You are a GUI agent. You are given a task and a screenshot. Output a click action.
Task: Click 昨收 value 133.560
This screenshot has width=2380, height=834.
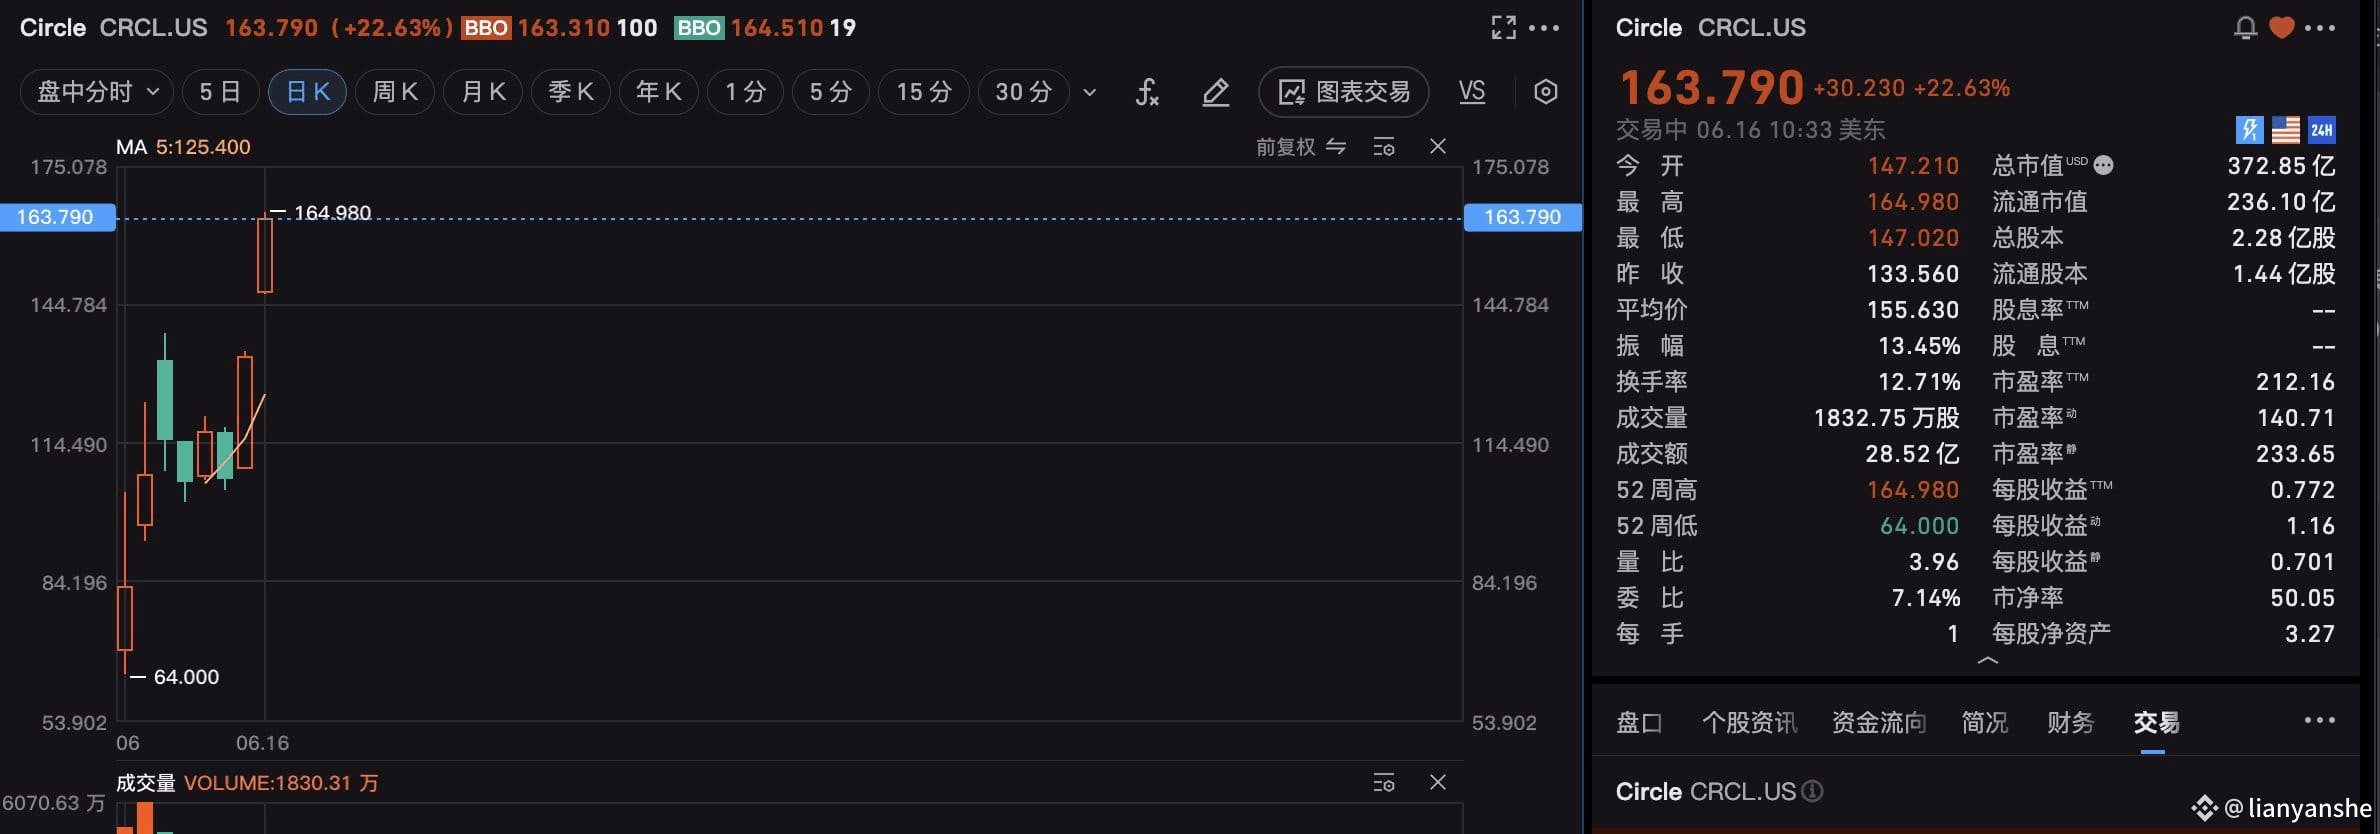pos(1913,274)
